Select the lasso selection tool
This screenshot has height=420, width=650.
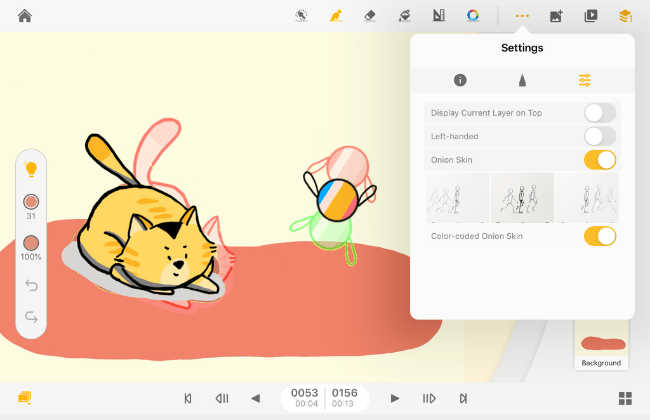coord(301,16)
